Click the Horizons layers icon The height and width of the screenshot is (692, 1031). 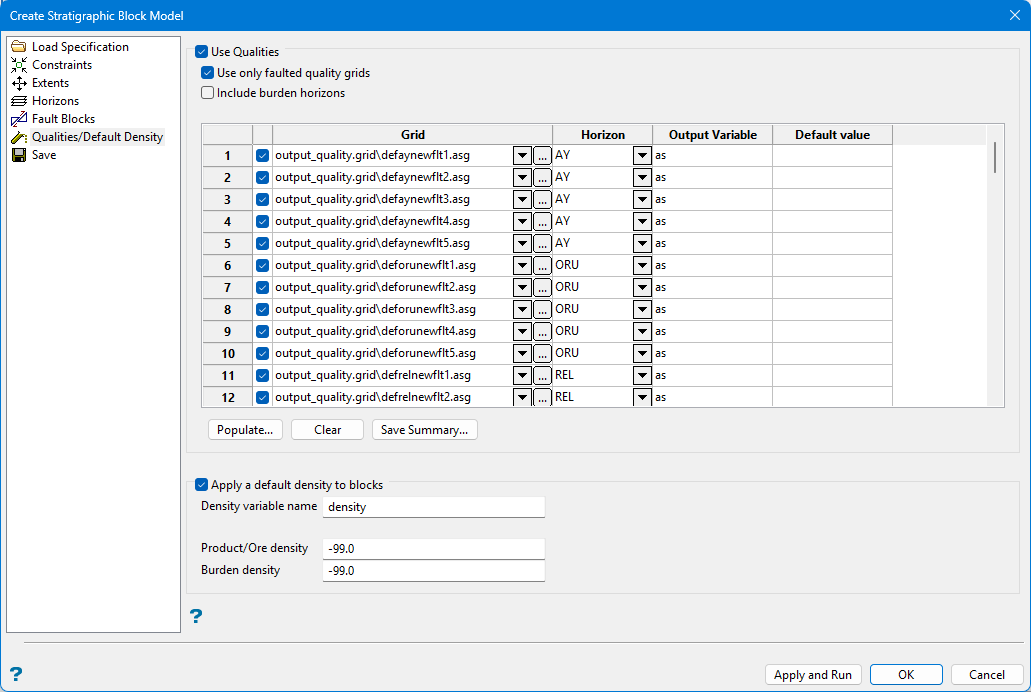(19, 101)
